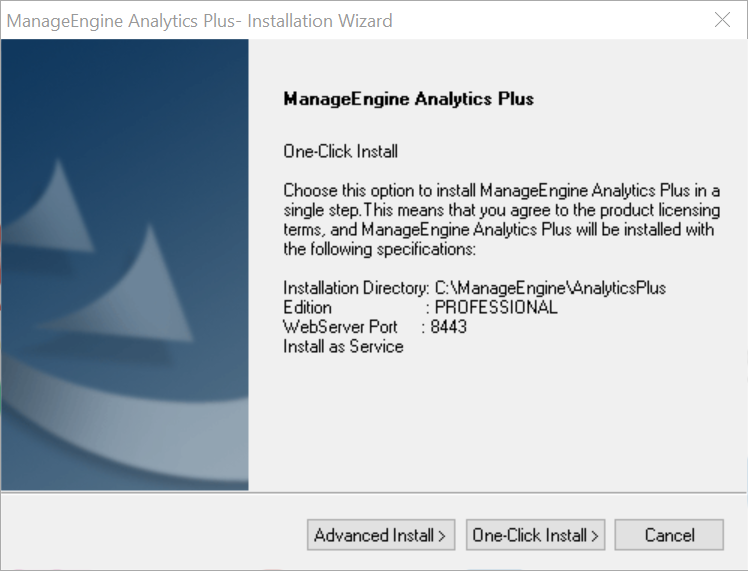Click the C:\ManageEngine\AnalyticsPlus directory path
748x571 pixels.
(550, 288)
